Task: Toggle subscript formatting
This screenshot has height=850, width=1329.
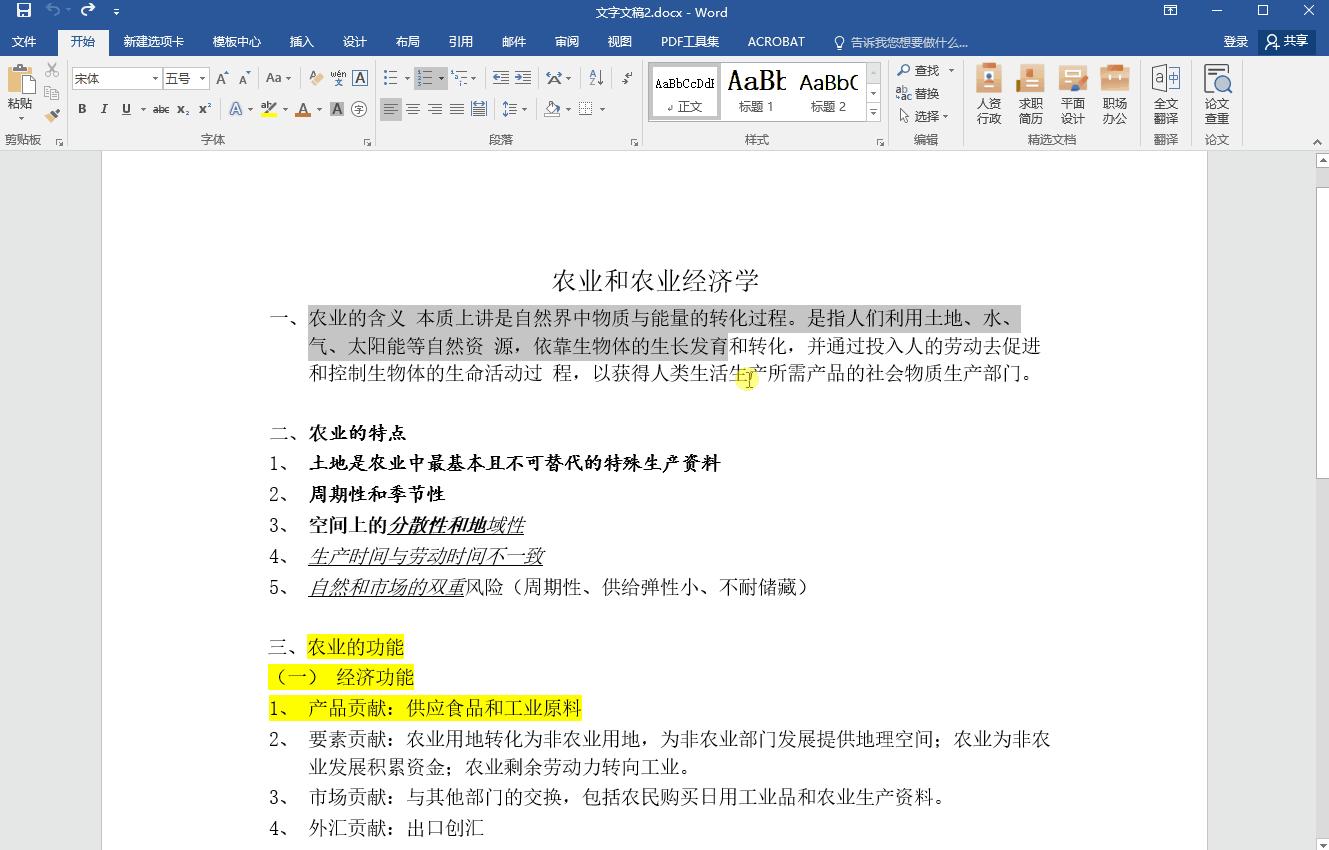Action: [184, 110]
